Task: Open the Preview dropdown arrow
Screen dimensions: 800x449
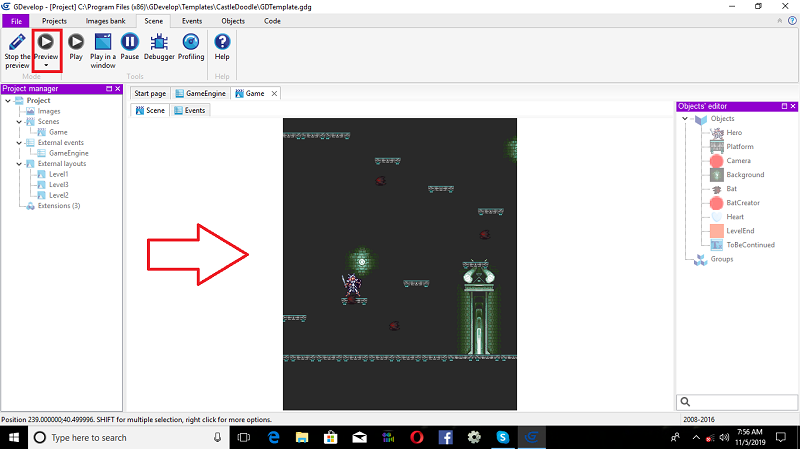Action: [46, 65]
